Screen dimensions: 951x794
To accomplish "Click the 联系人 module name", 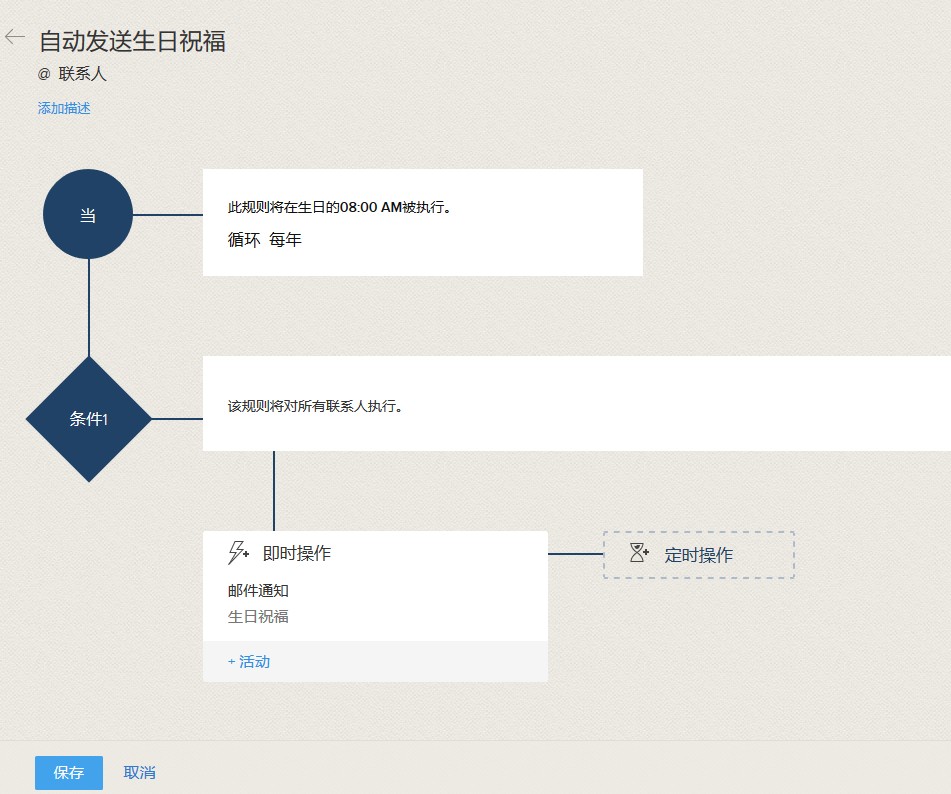I will (82, 74).
